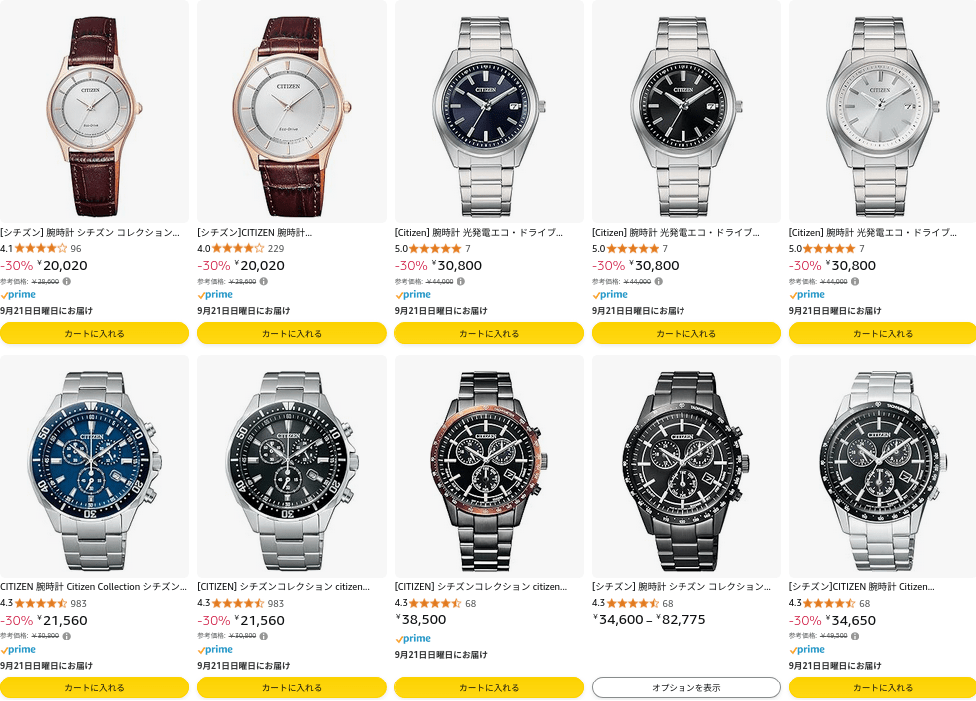The width and height of the screenshot is (976, 701).
Task: Click オプションを表示 button for all-black chronograph
Action: (x=686, y=687)
